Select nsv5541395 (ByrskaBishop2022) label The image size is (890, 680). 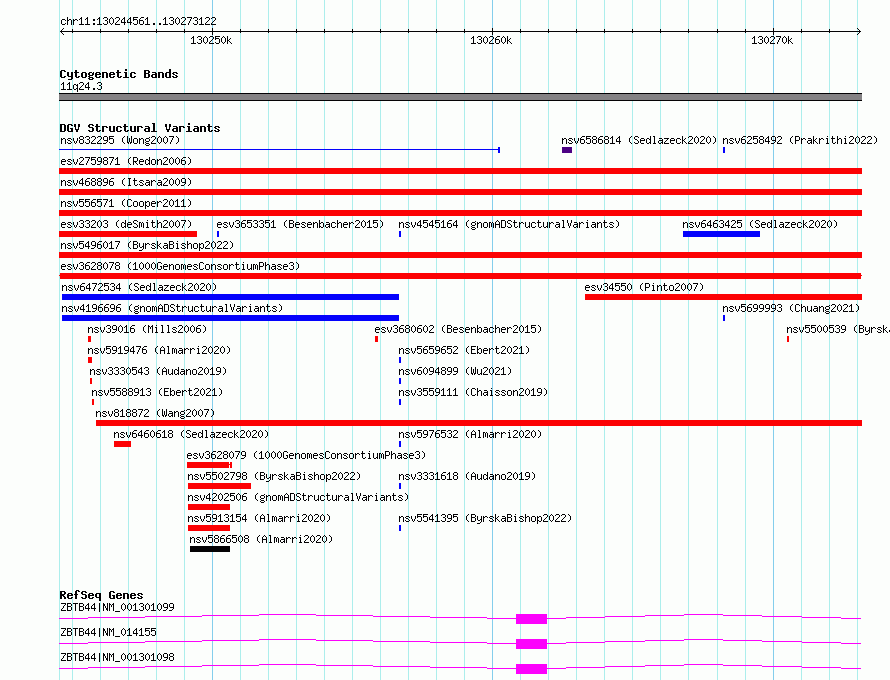485,518
